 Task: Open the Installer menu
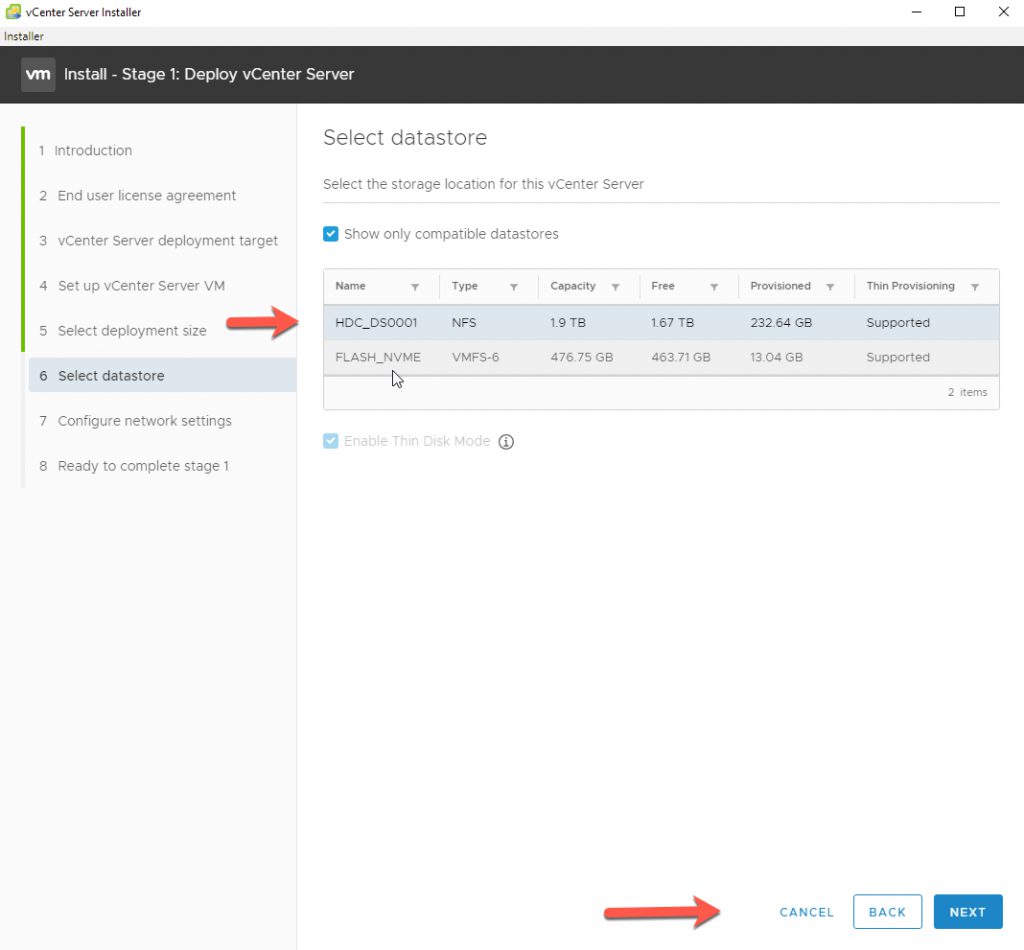coord(24,36)
